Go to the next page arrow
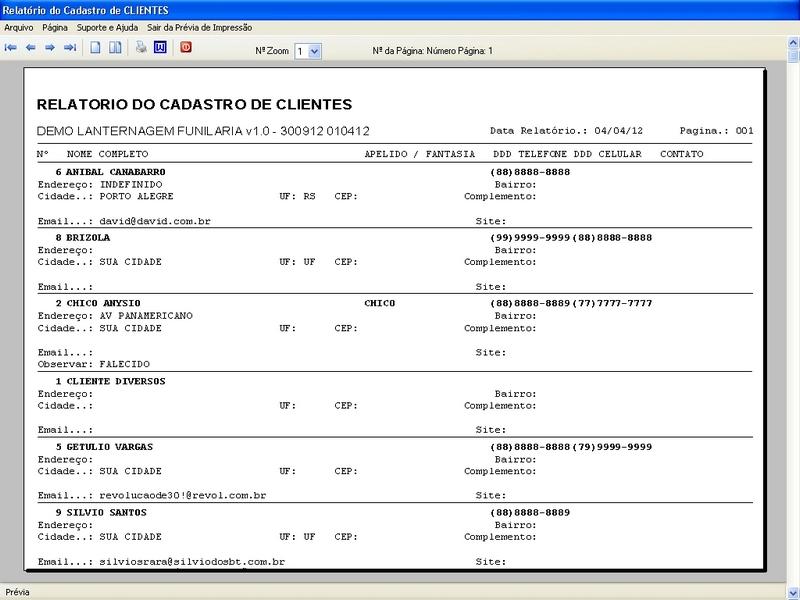The image size is (800, 600). (x=50, y=48)
